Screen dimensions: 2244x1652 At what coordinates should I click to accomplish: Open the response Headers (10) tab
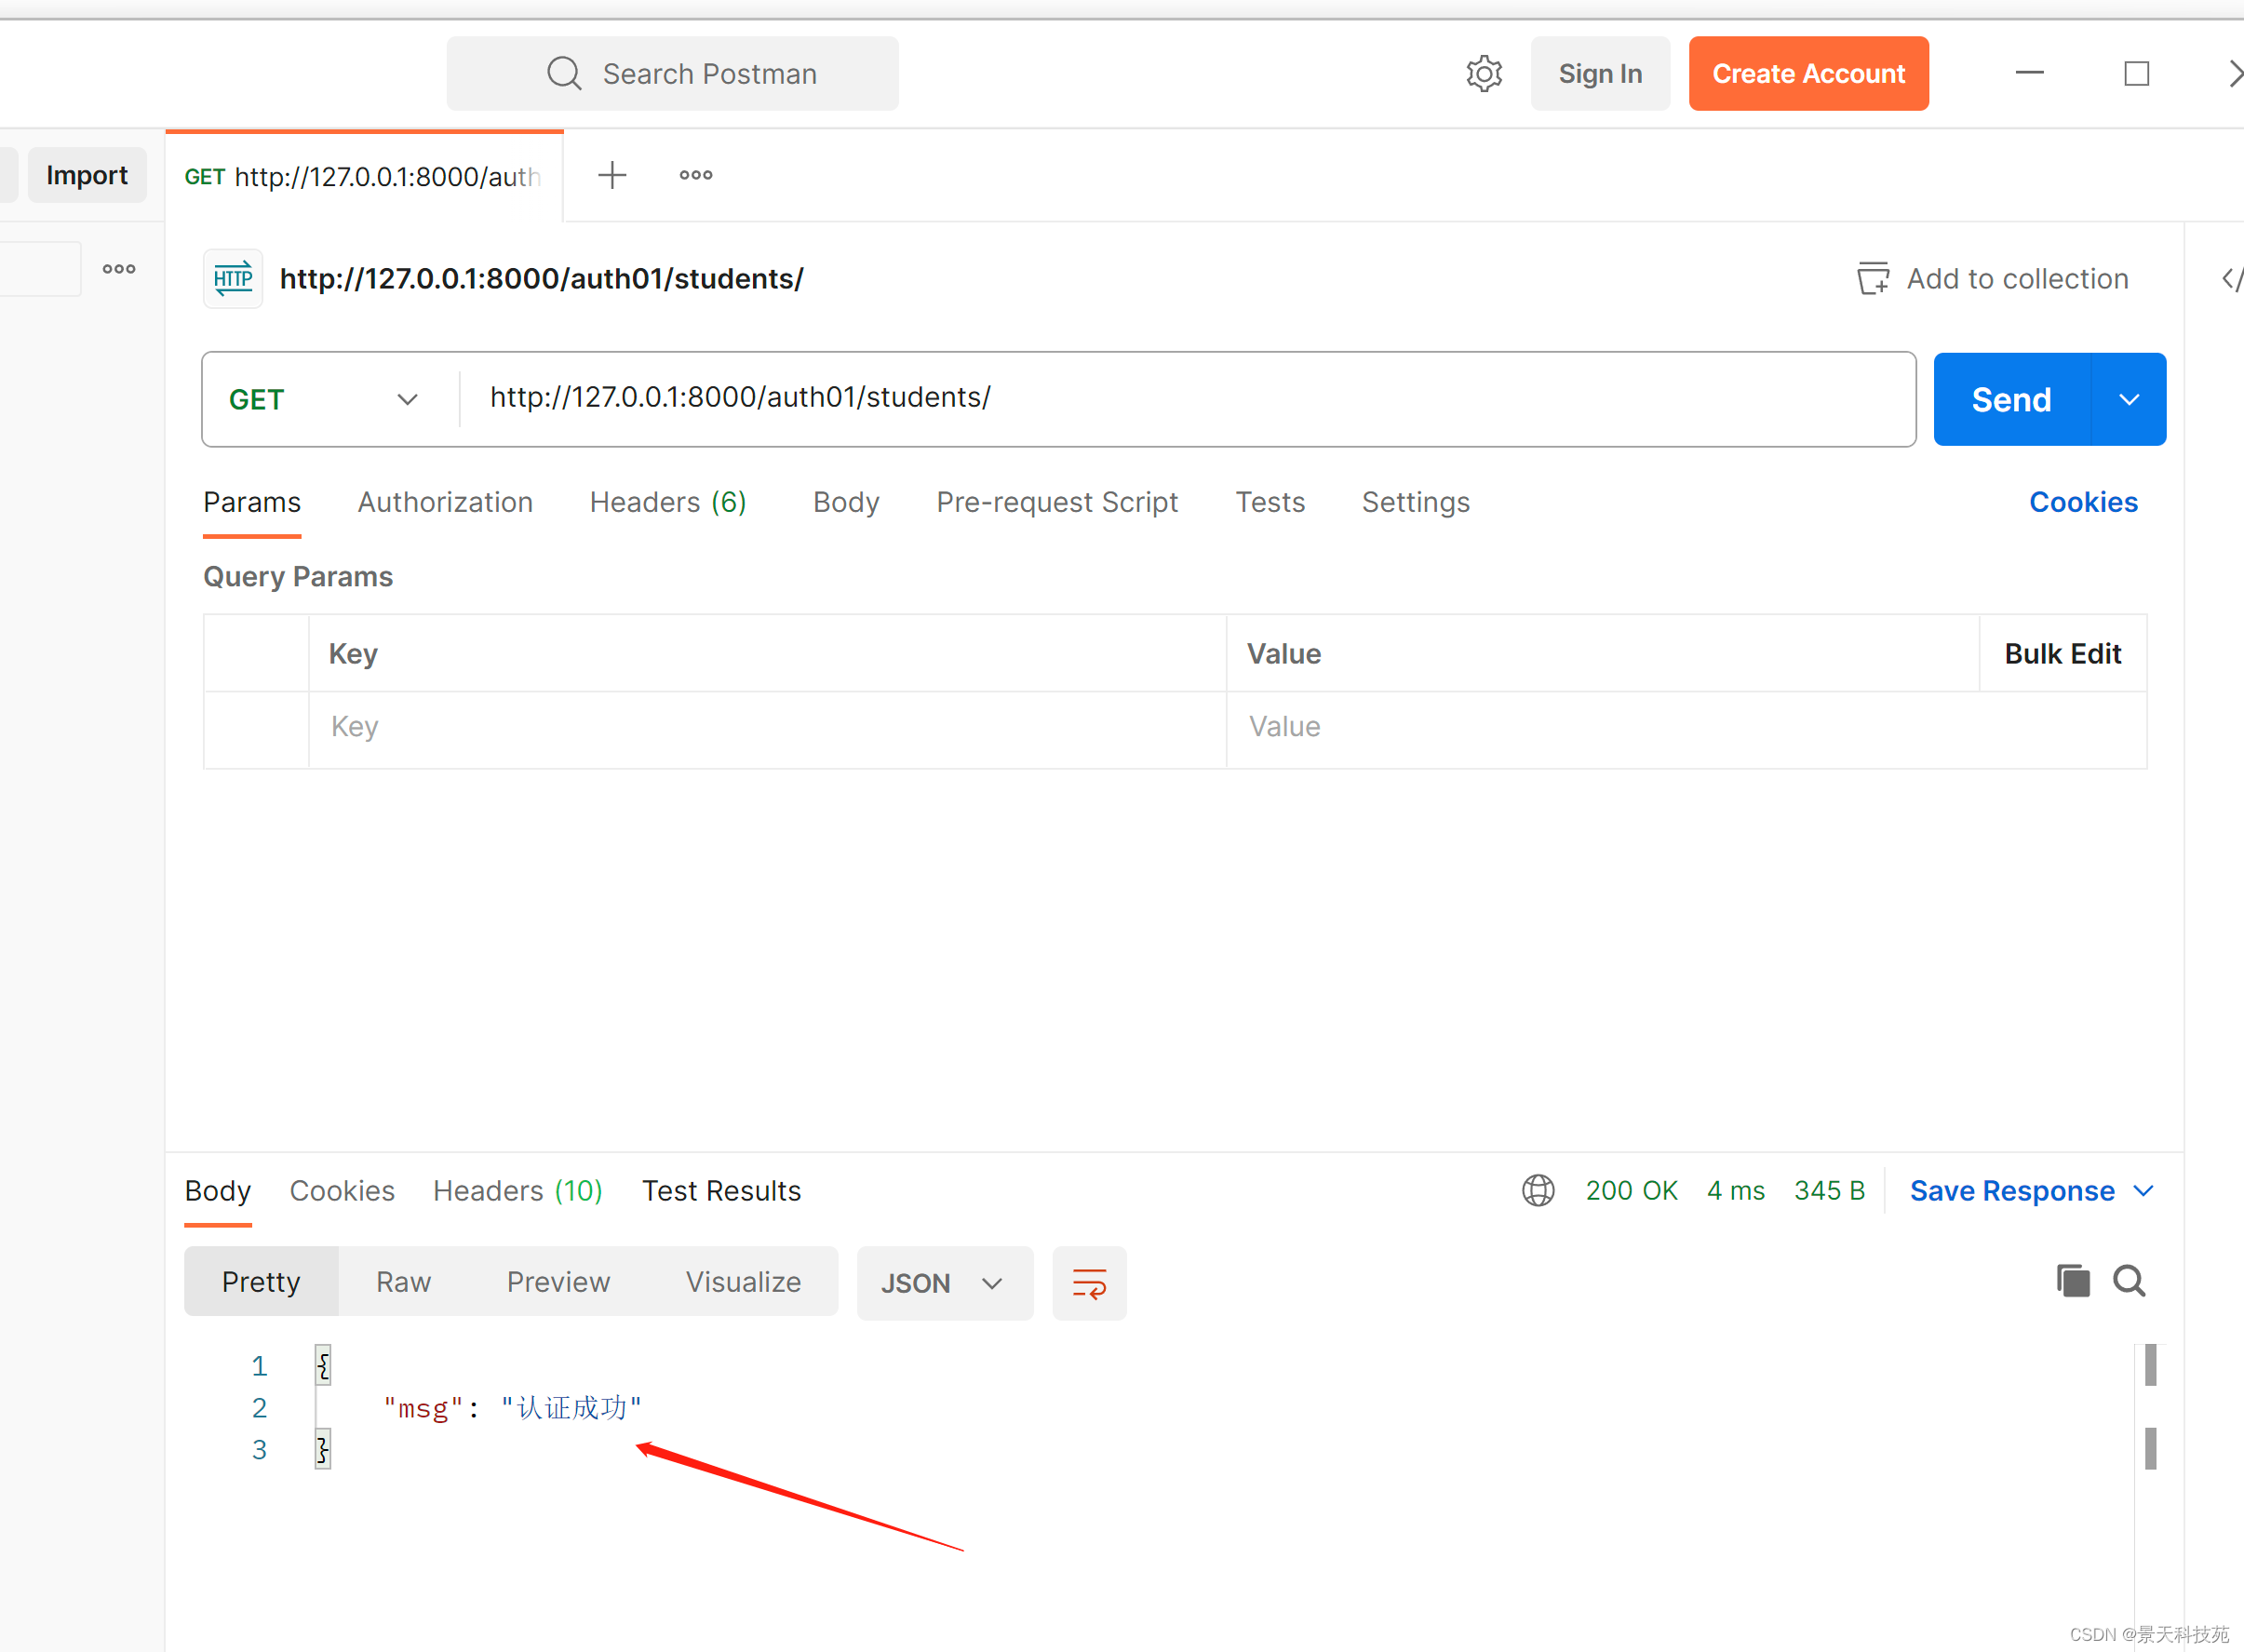(517, 1191)
